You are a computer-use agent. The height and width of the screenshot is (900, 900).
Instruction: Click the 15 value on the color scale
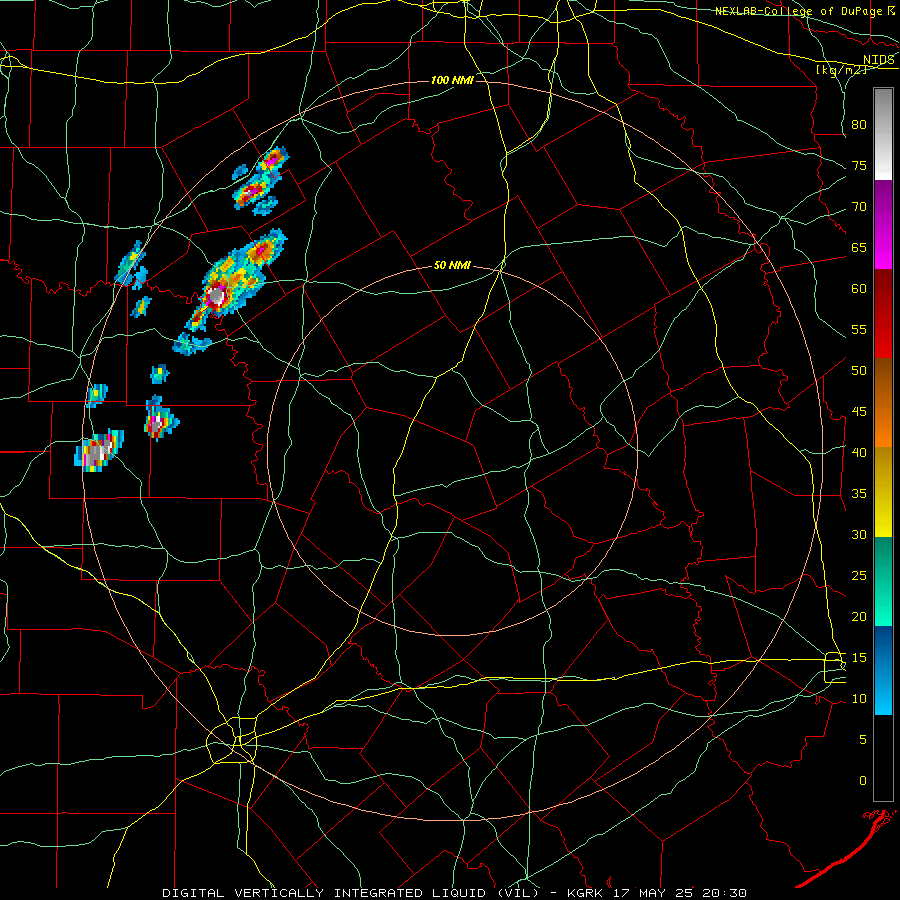pyautogui.click(x=859, y=658)
